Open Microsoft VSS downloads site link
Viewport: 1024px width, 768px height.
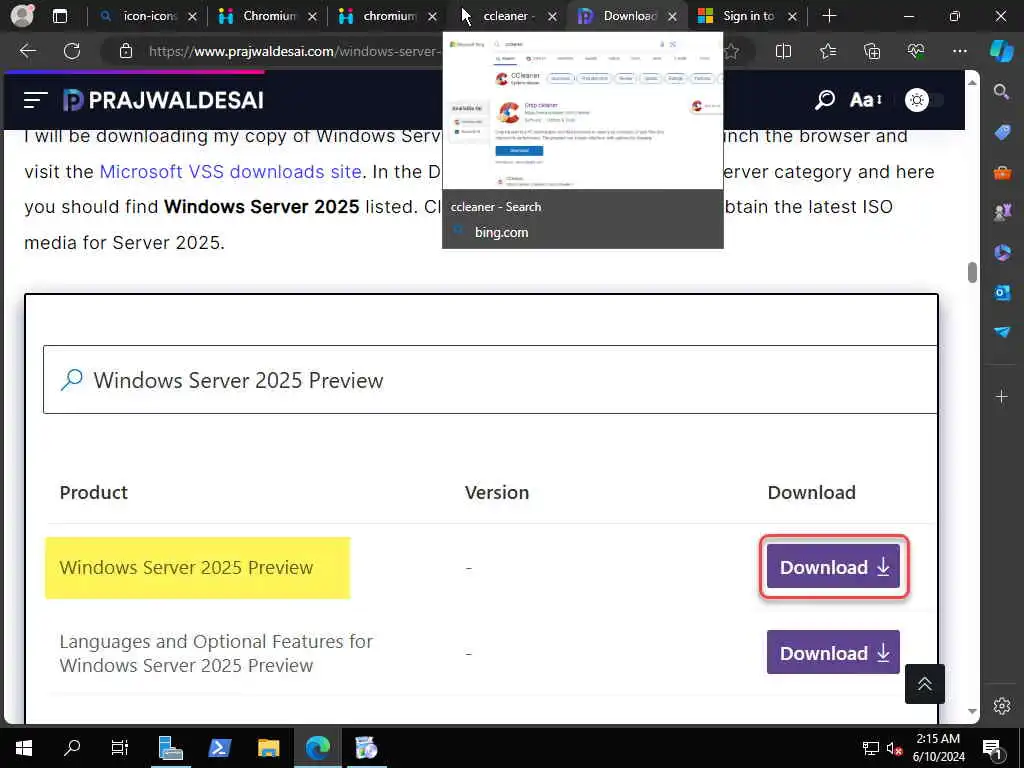[x=231, y=172]
